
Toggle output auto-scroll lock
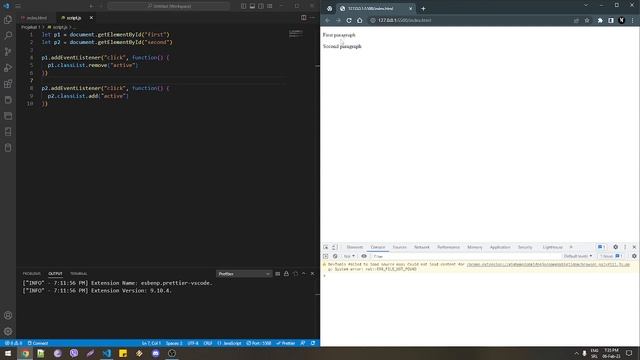point(286,273)
